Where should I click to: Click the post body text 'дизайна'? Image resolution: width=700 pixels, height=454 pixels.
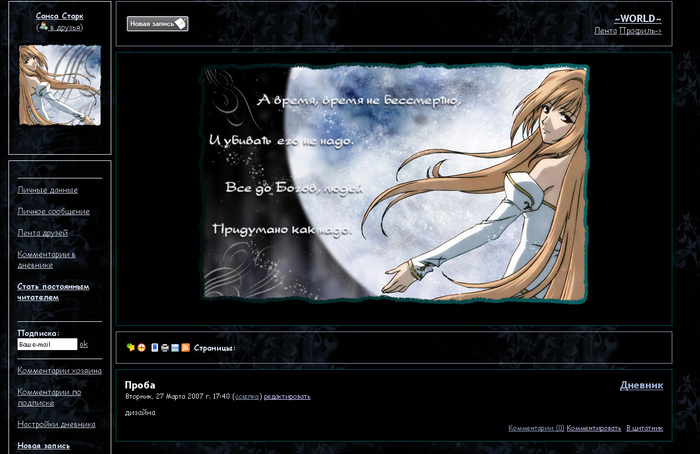(140, 413)
